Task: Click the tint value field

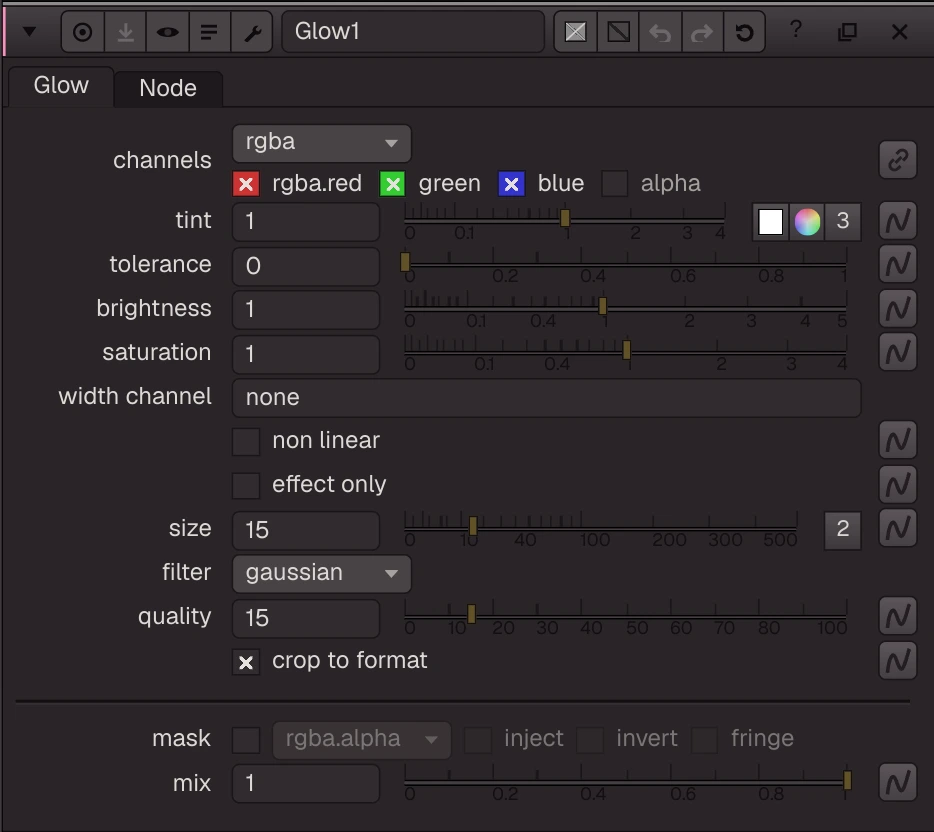Action: coord(306,222)
